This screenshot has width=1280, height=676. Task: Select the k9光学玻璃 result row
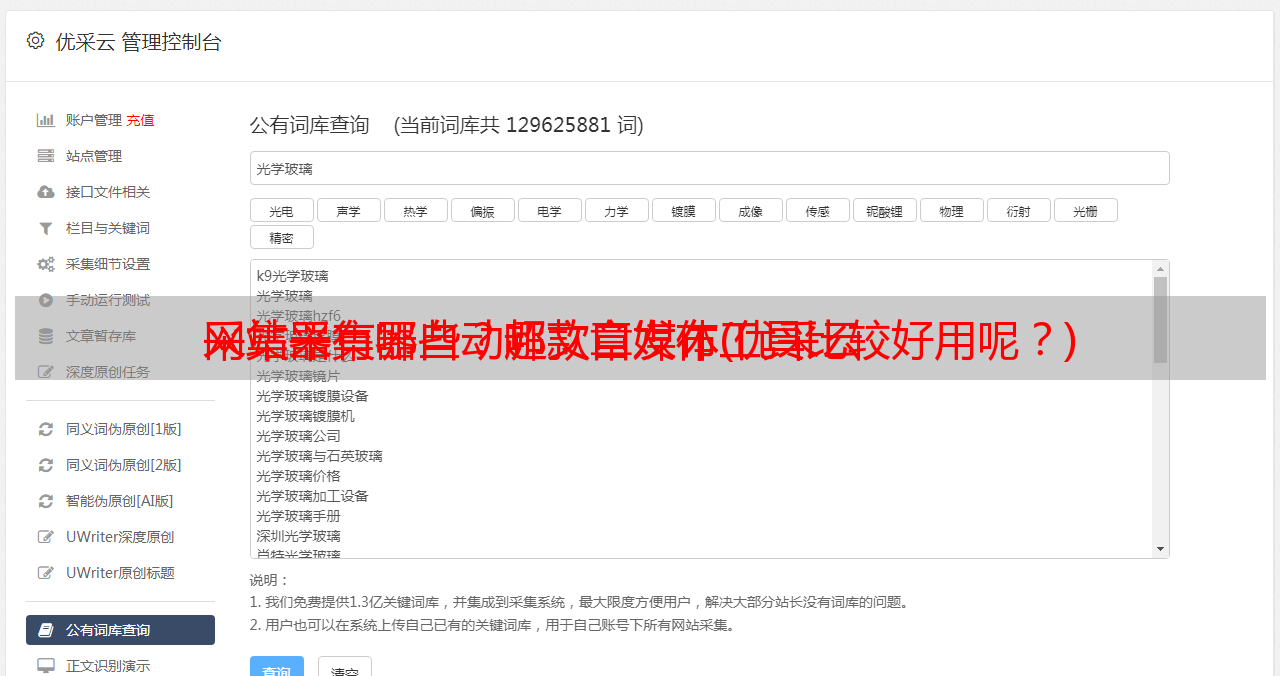coord(292,276)
